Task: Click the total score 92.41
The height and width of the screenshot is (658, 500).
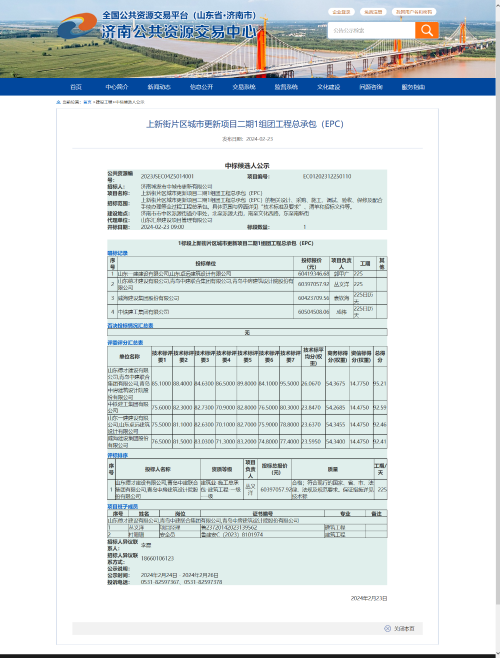Action: tap(380, 441)
